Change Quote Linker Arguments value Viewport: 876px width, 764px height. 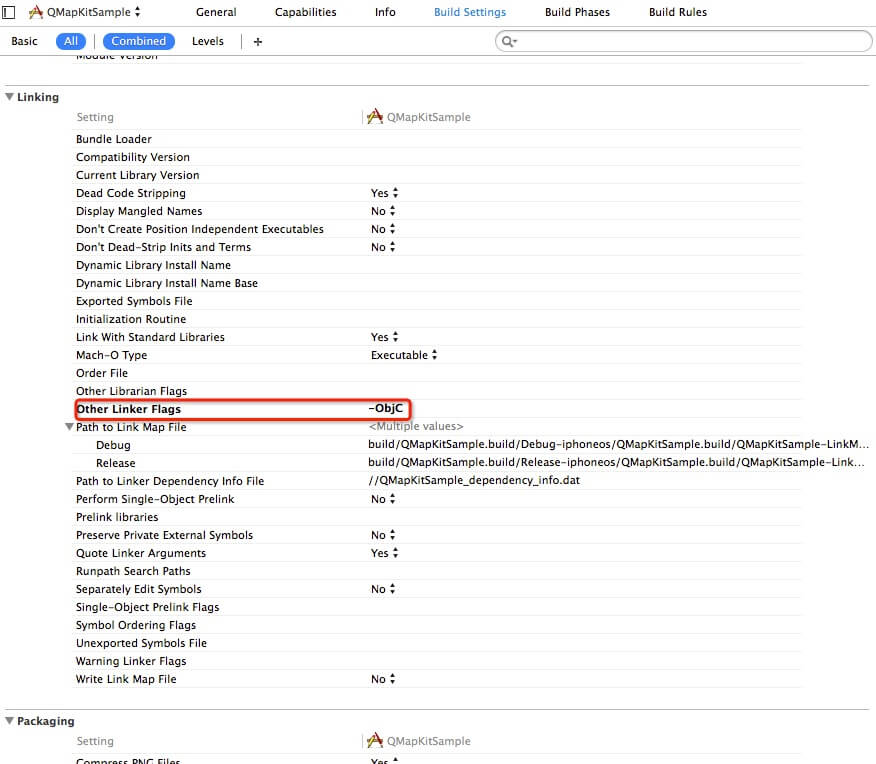pyautogui.click(x=384, y=553)
